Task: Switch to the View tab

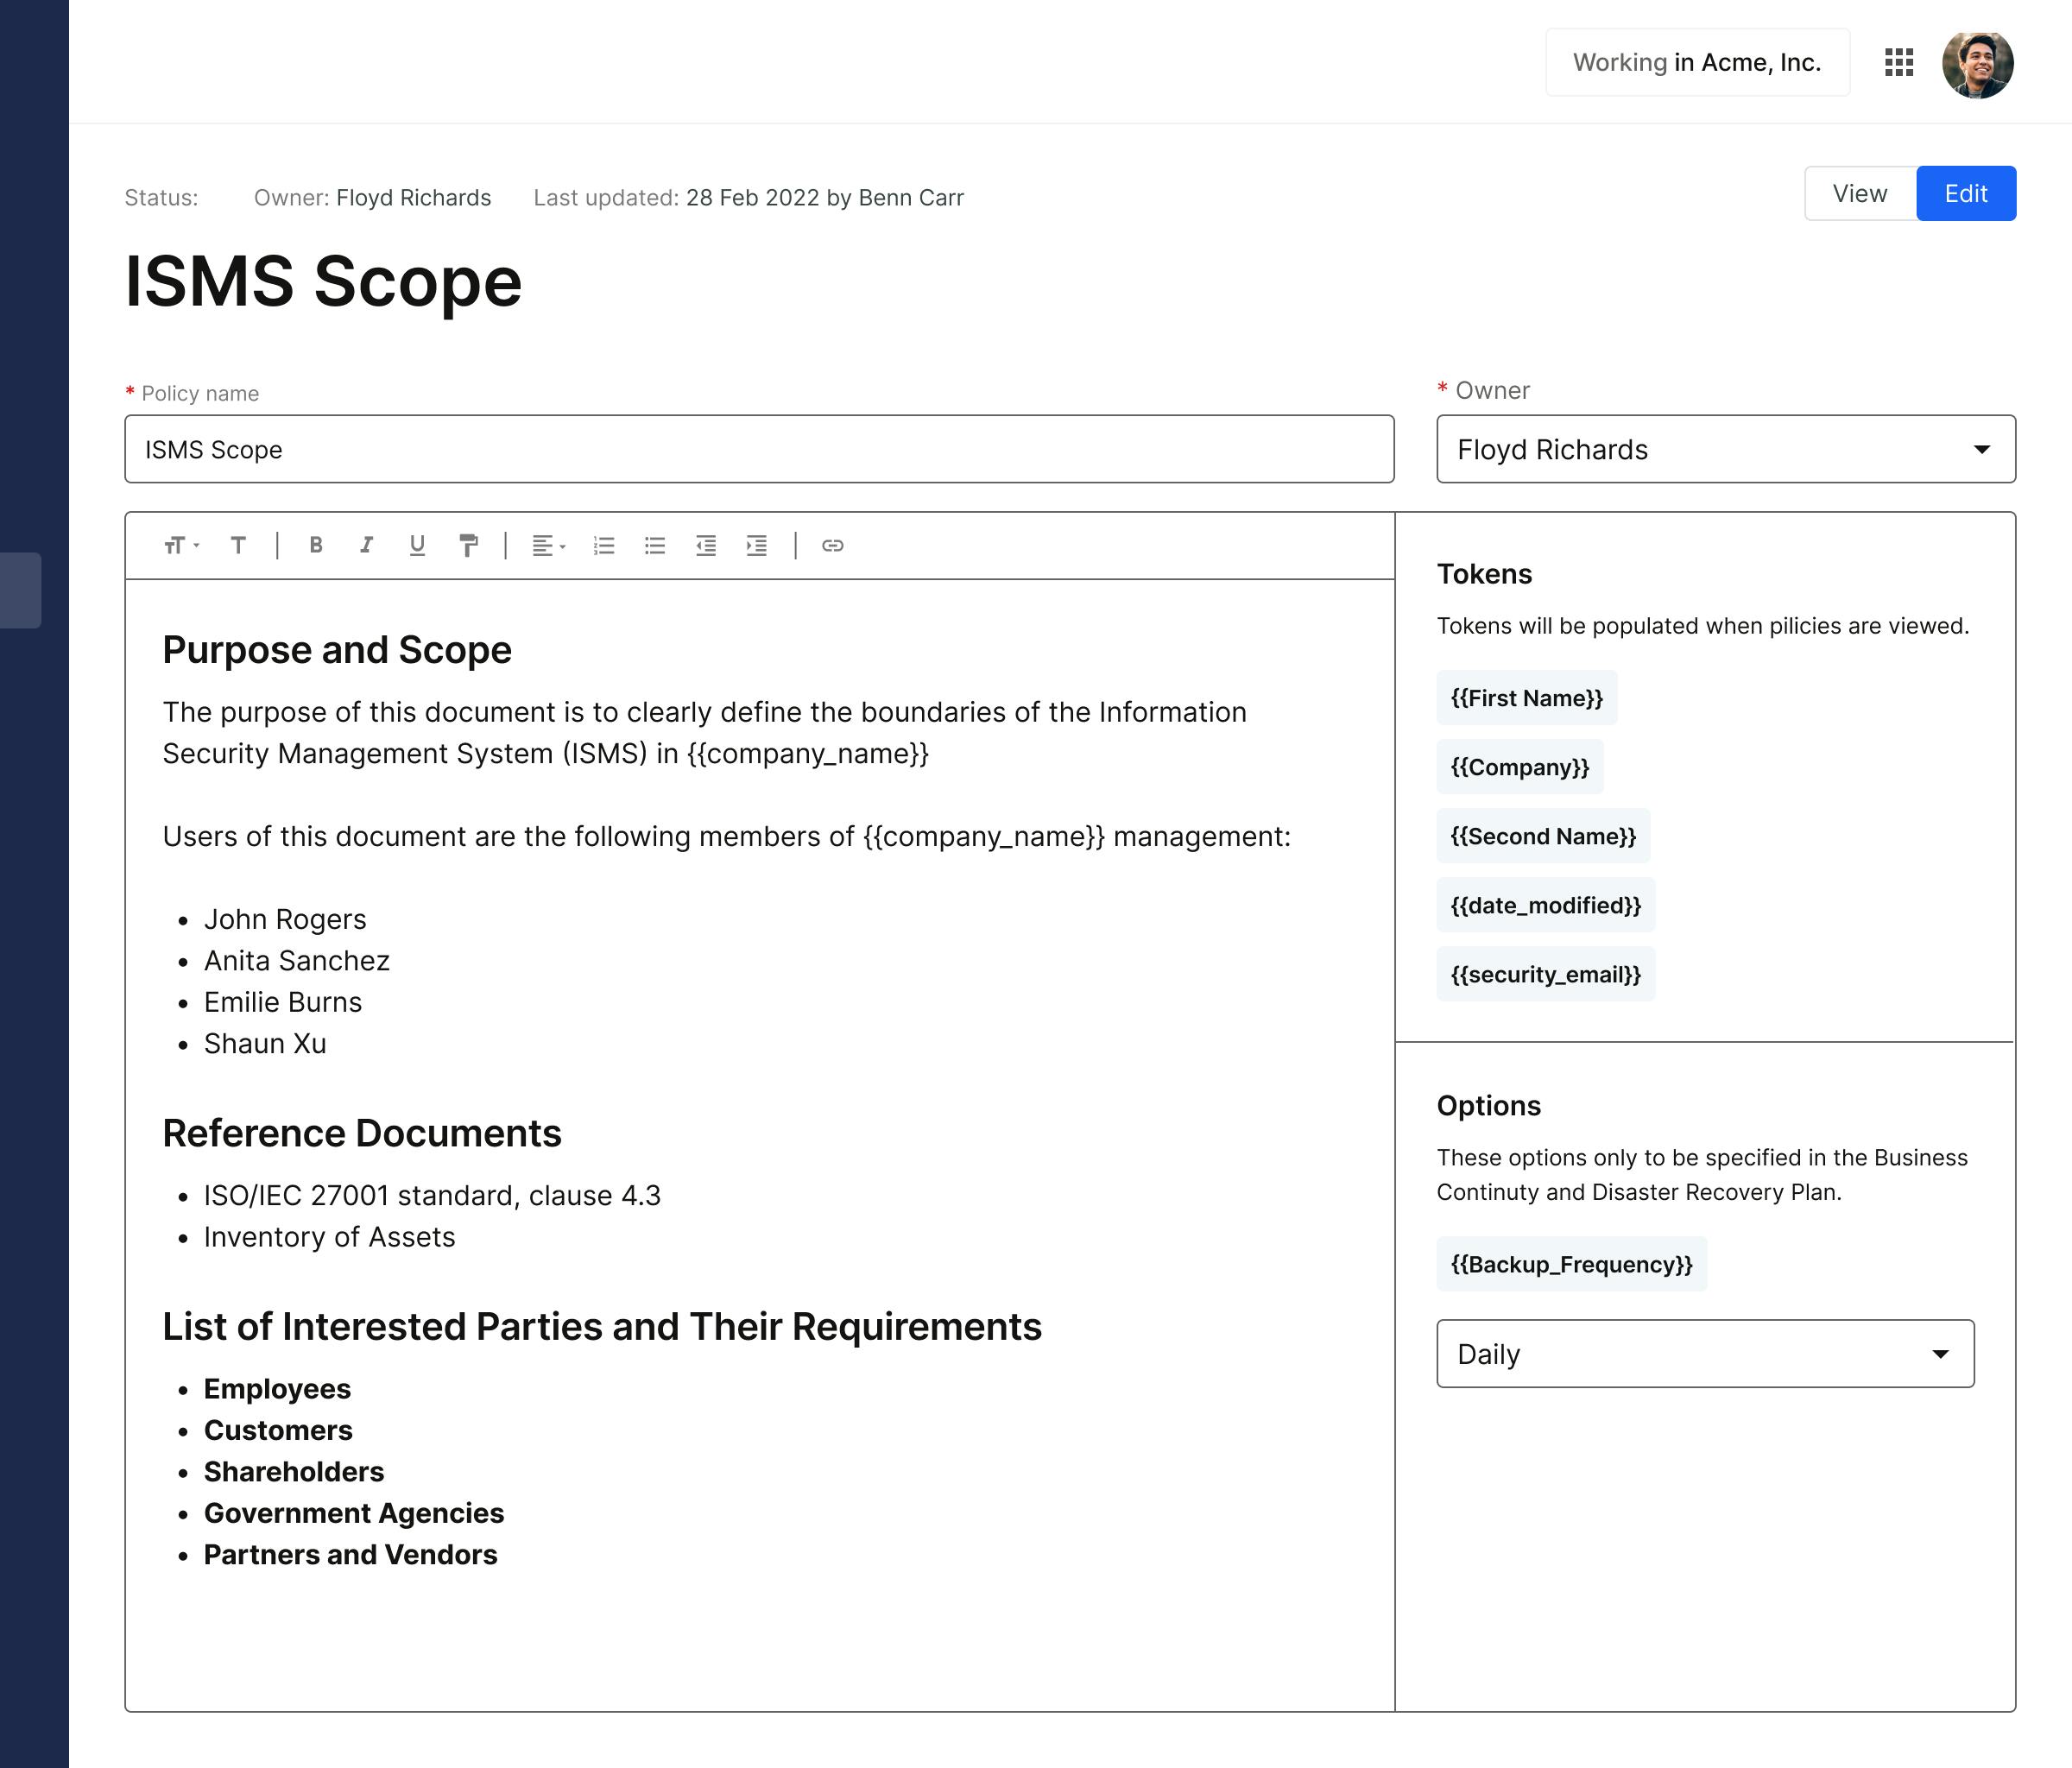Action: pos(1859,193)
